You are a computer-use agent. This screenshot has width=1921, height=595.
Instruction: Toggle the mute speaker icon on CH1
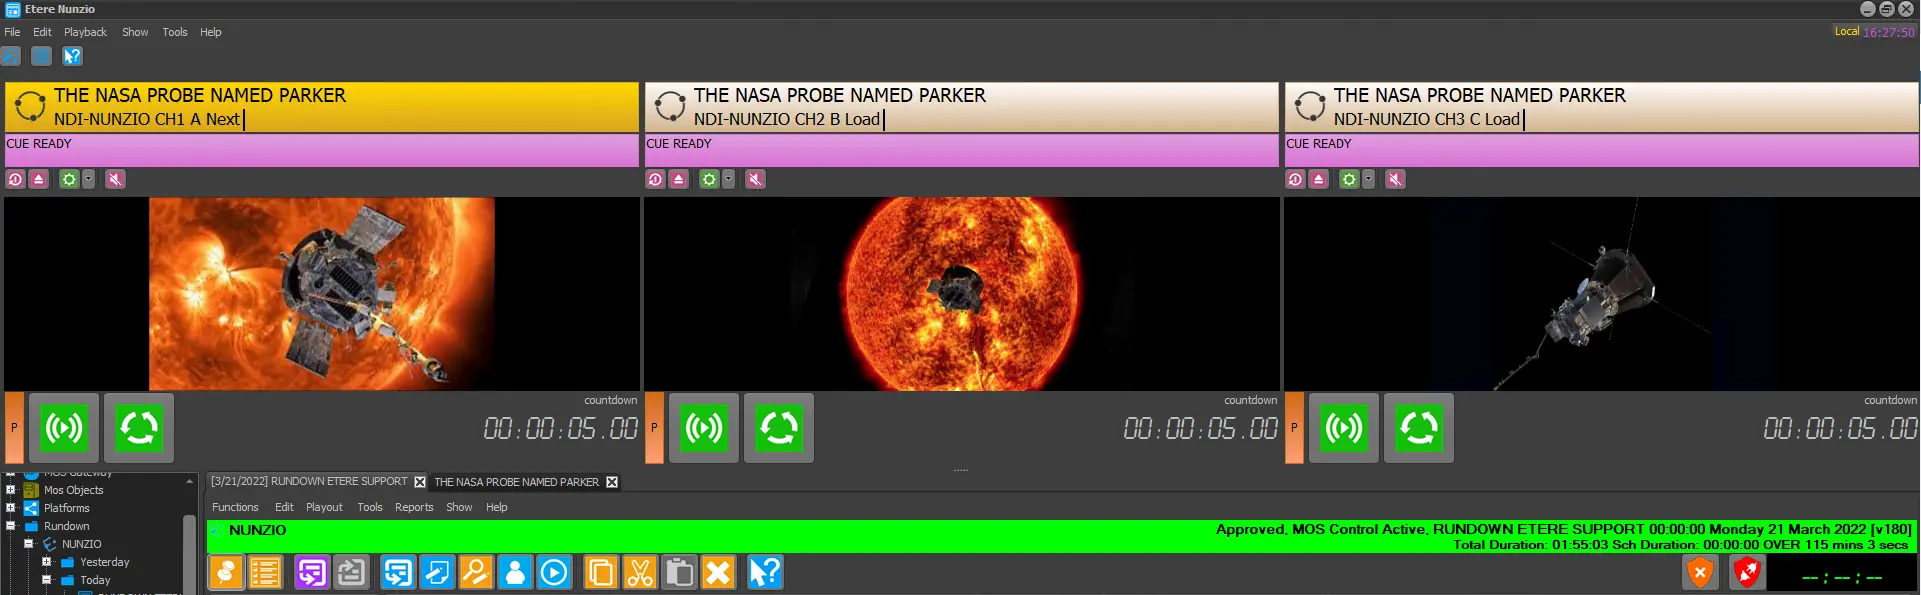pos(116,179)
